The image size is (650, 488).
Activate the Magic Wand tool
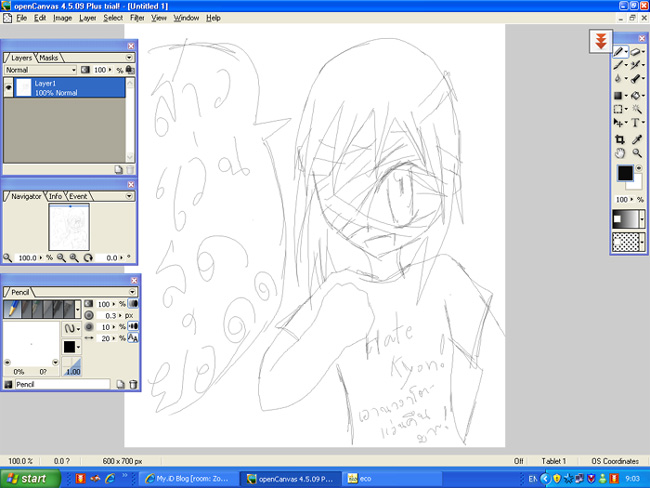636,109
